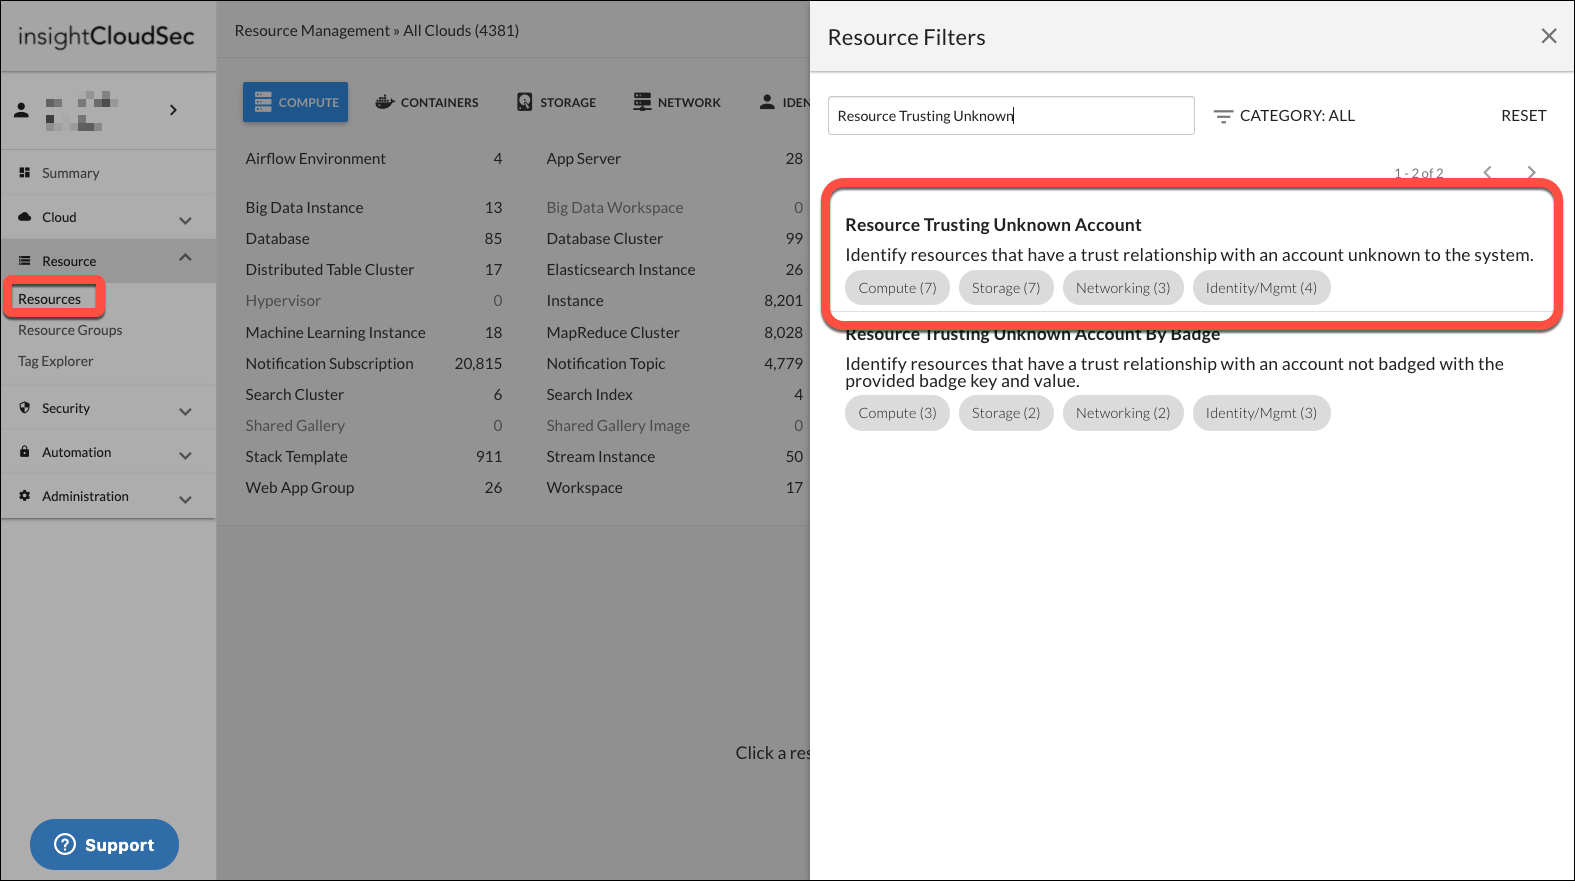Image resolution: width=1575 pixels, height=881 pixels.
Task: Expand the user account chevron
Action: pyautogui.click(x=173, y=110)
